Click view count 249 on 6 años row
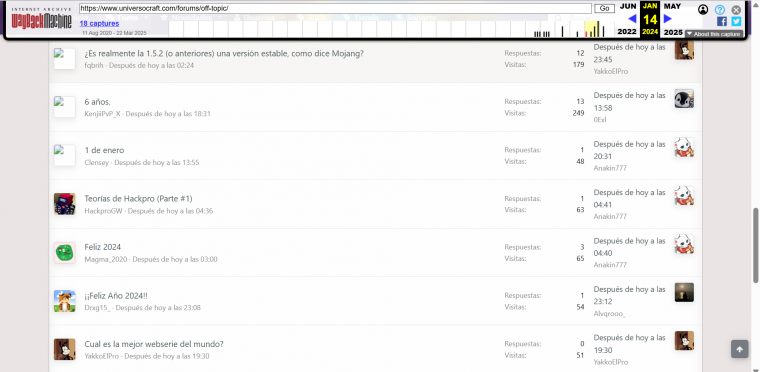Screen dimensions: 760x372 (x=578, y=113)
